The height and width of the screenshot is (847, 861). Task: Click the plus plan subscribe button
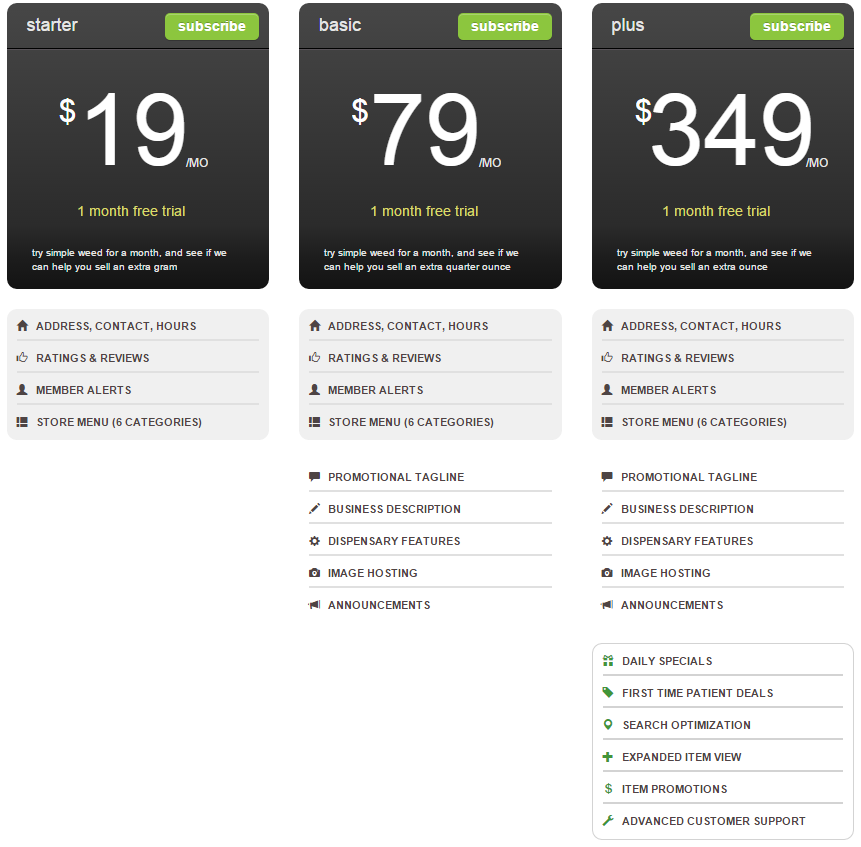click(x=796, y=27)
